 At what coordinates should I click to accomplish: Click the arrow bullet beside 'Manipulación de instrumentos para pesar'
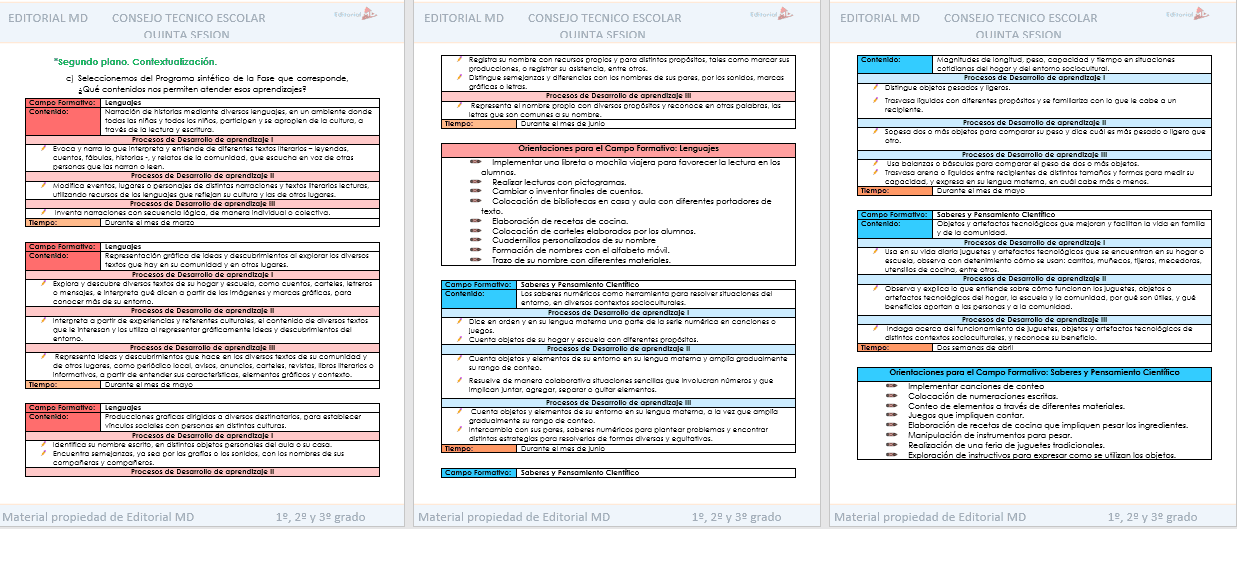(892, 435)
